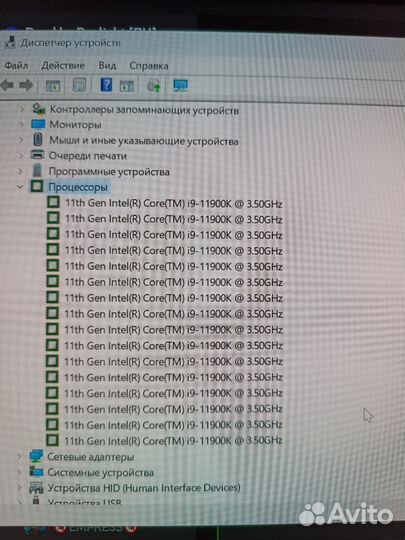Select the Контроллеры запоминающих устройств label
The height and width of the screenshot is (540, 405).
pos(144,110)
